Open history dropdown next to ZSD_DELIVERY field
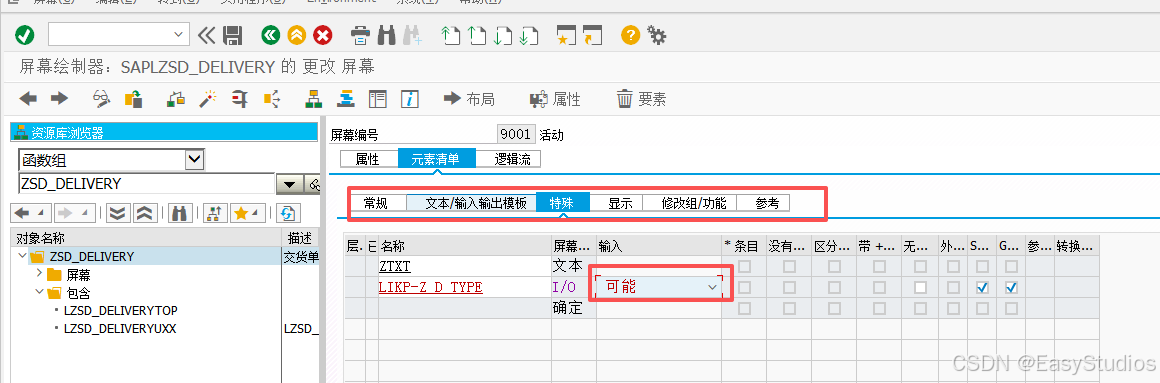 (289, 184)
